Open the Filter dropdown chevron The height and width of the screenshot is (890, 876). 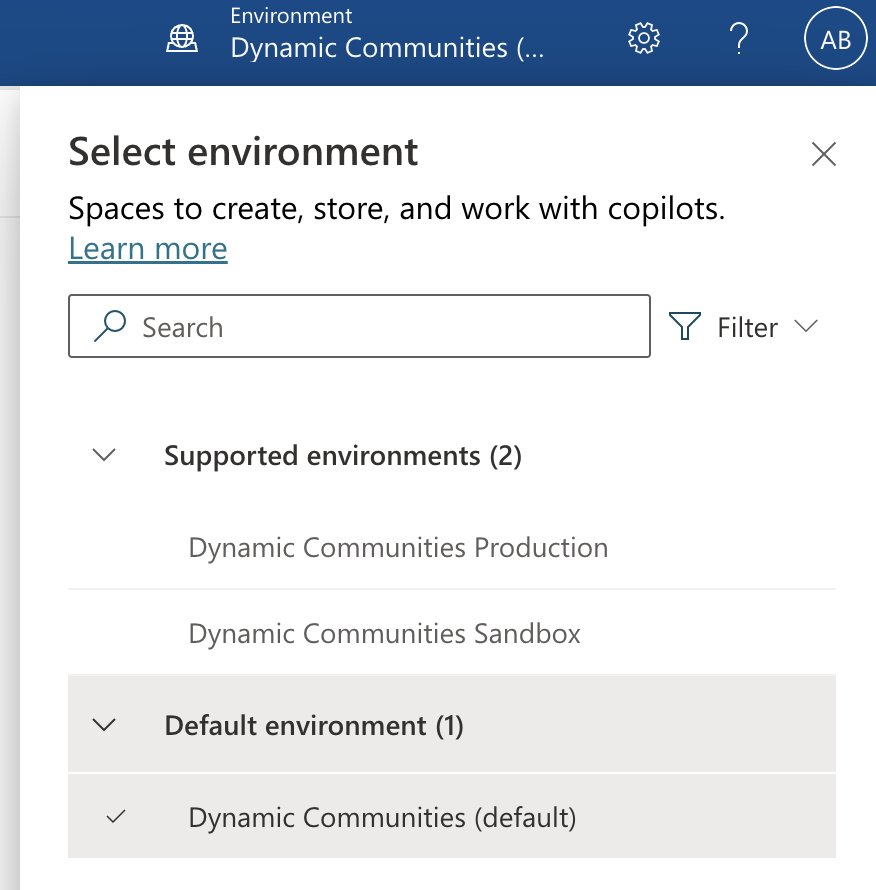click(806, 326)
